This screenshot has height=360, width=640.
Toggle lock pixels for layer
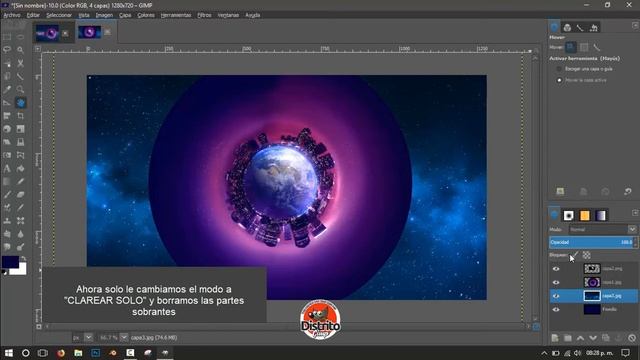coord(574,255)
